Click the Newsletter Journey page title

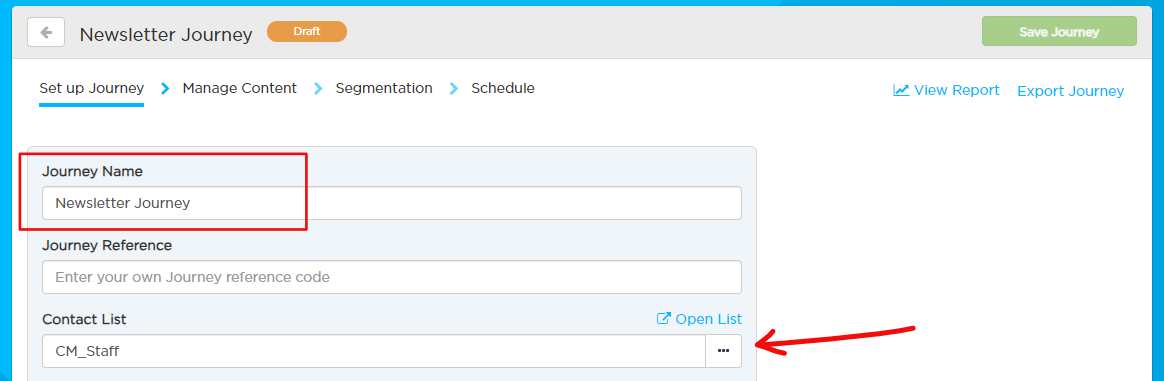tap(166, 34)
